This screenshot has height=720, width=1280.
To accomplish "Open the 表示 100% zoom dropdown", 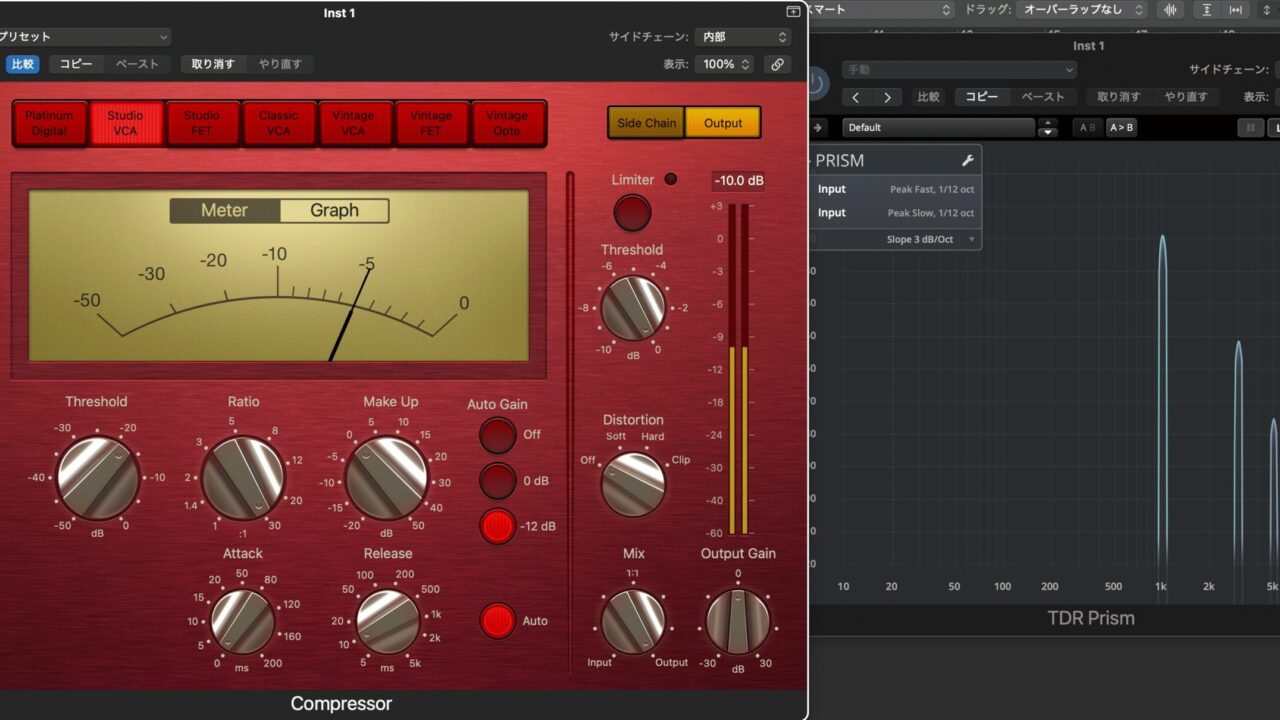I will [x=725, y=64].
